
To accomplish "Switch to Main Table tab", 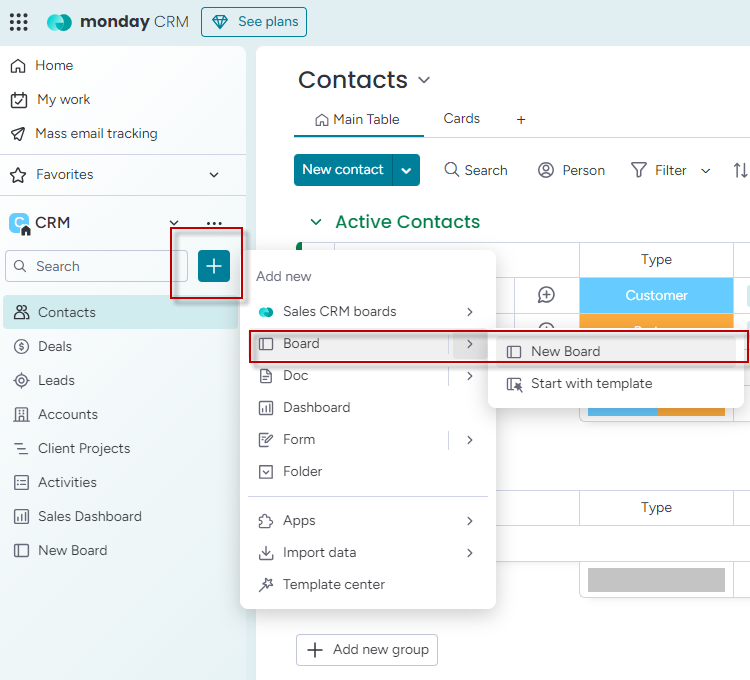I will pyautogui.click(x=357, y=120).
